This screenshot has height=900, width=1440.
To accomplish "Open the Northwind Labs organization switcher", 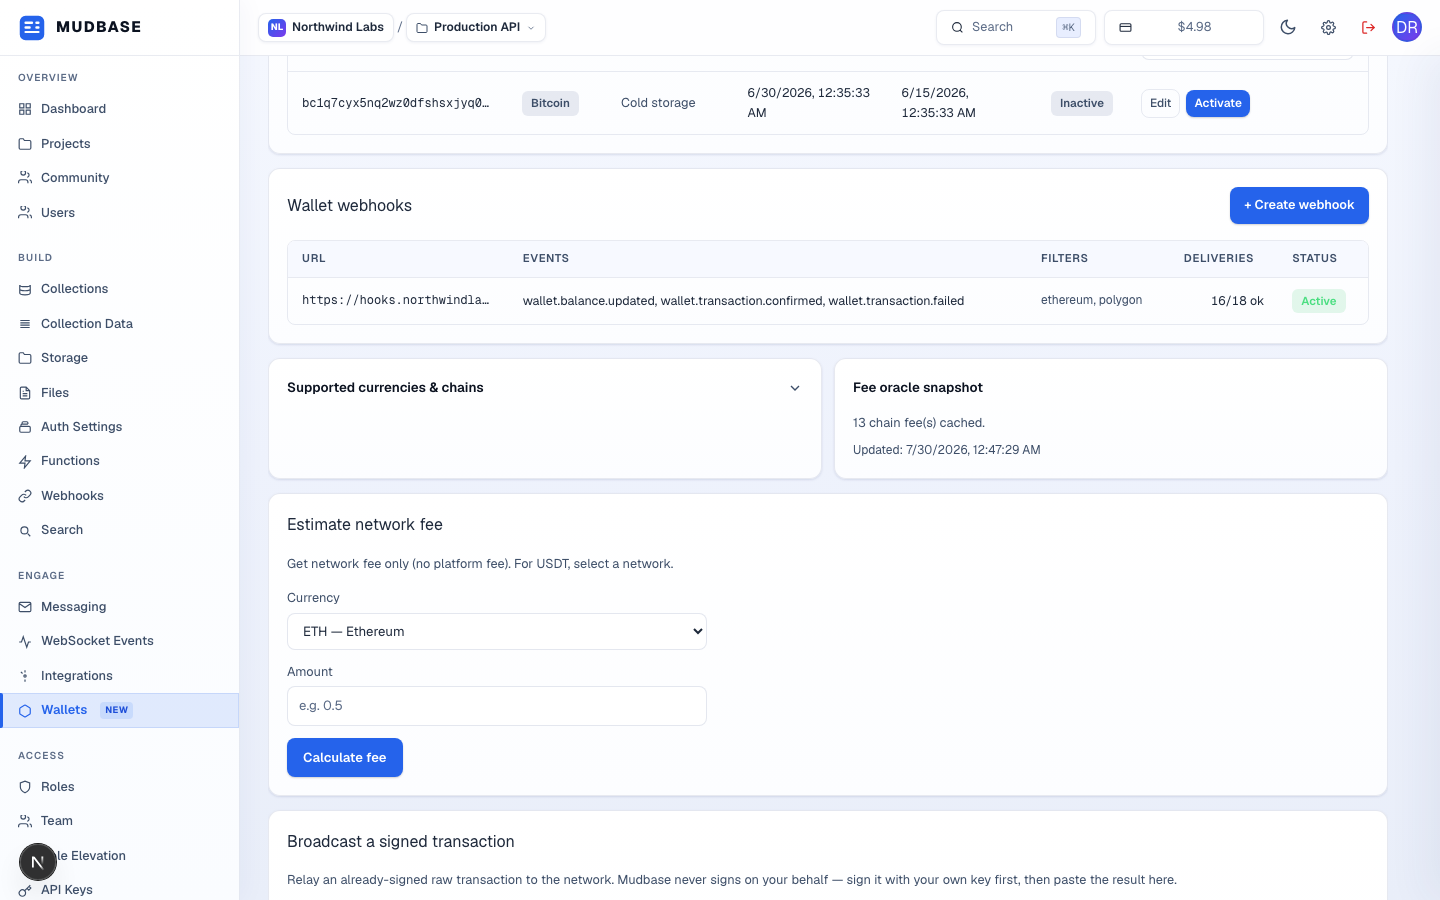I will click(326, 27).
